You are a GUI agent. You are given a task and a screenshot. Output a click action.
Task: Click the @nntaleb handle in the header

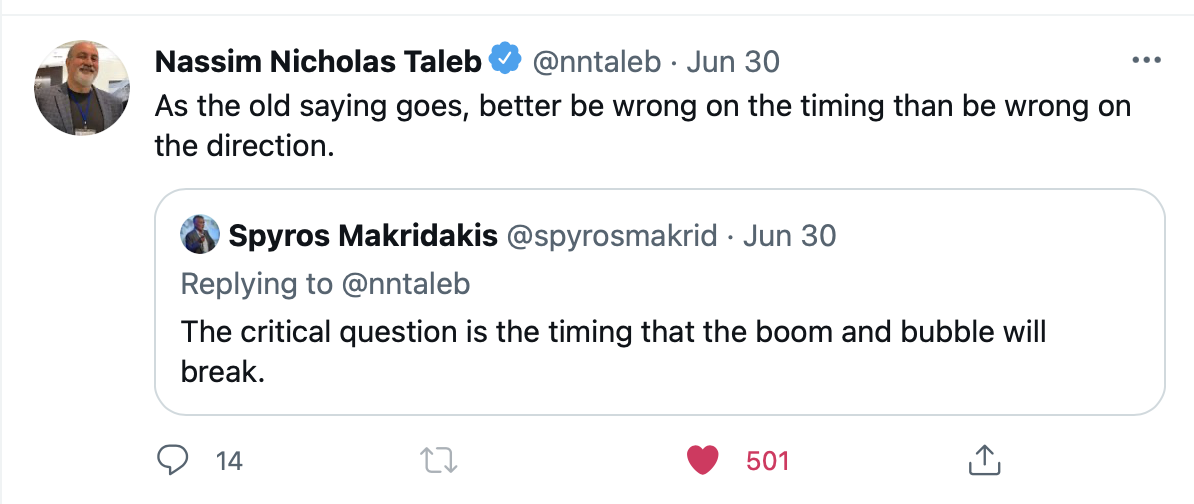(x=595, y=62)
